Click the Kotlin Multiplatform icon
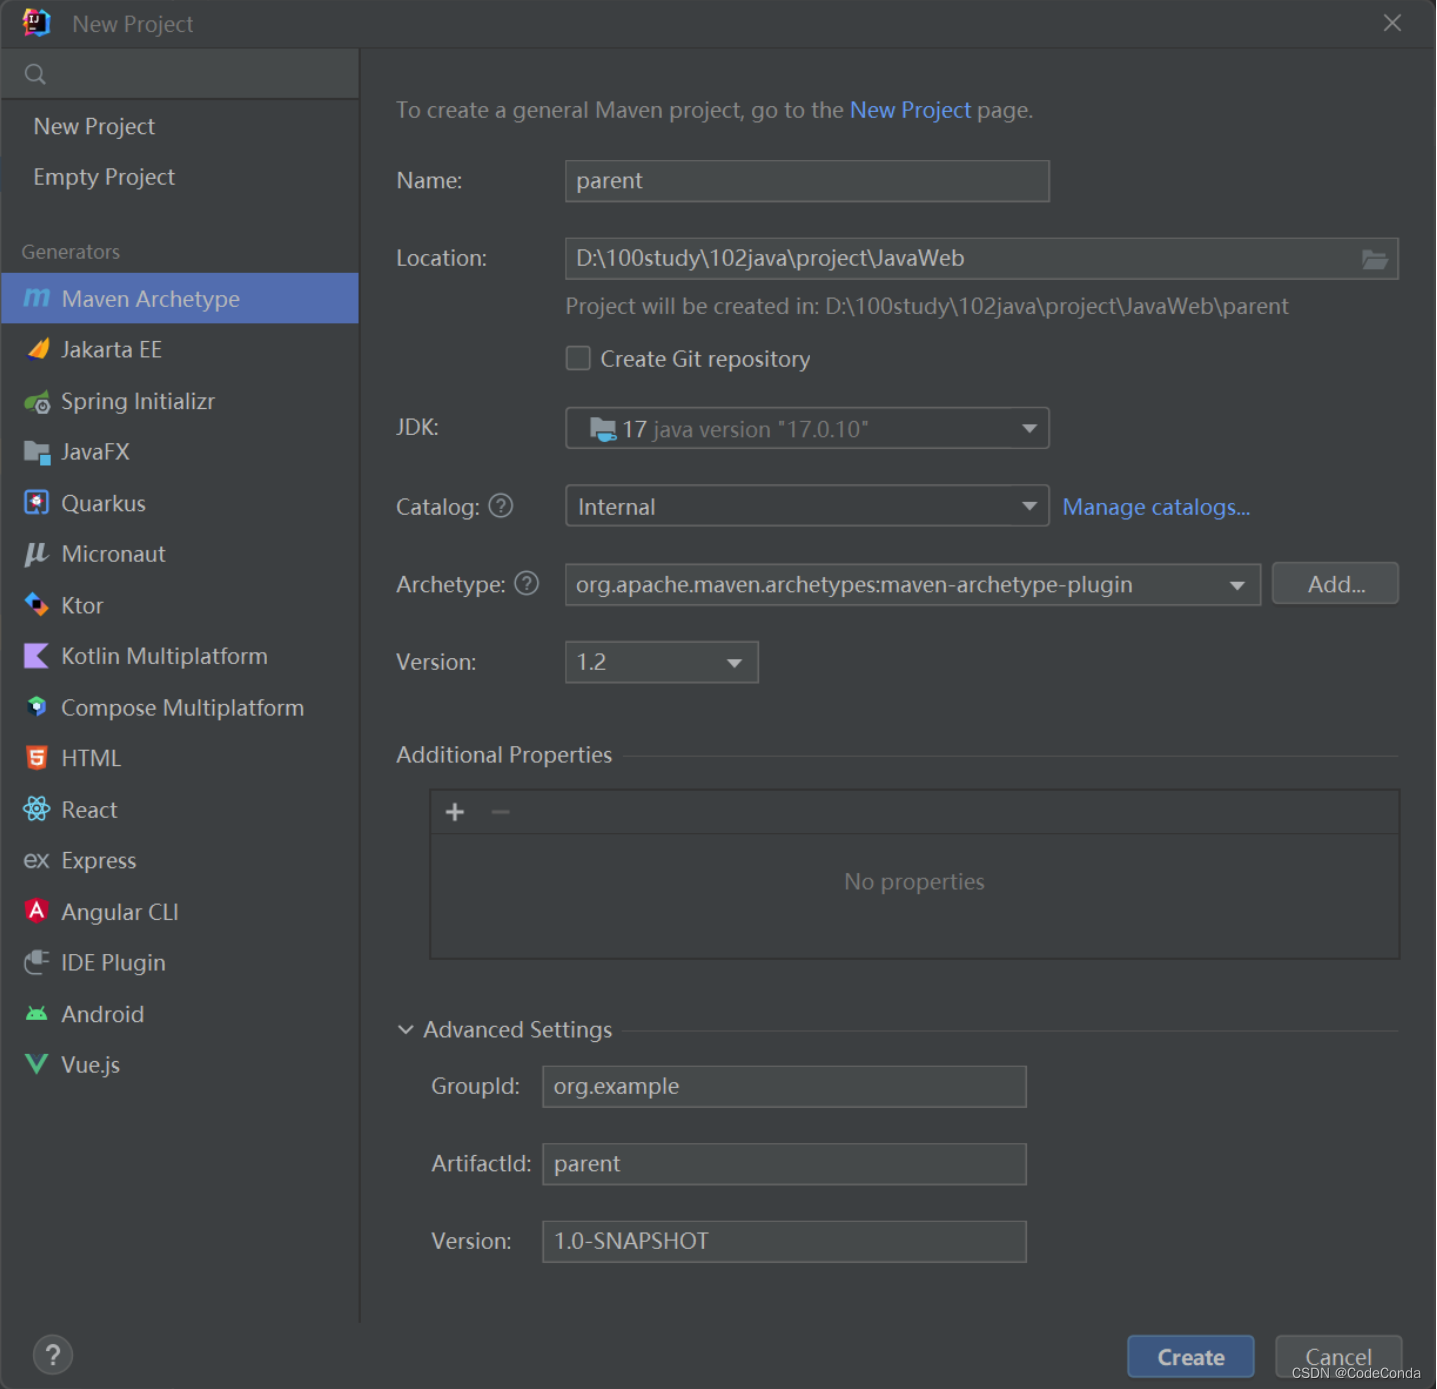1437x1389 pixels. click(37, 656)
